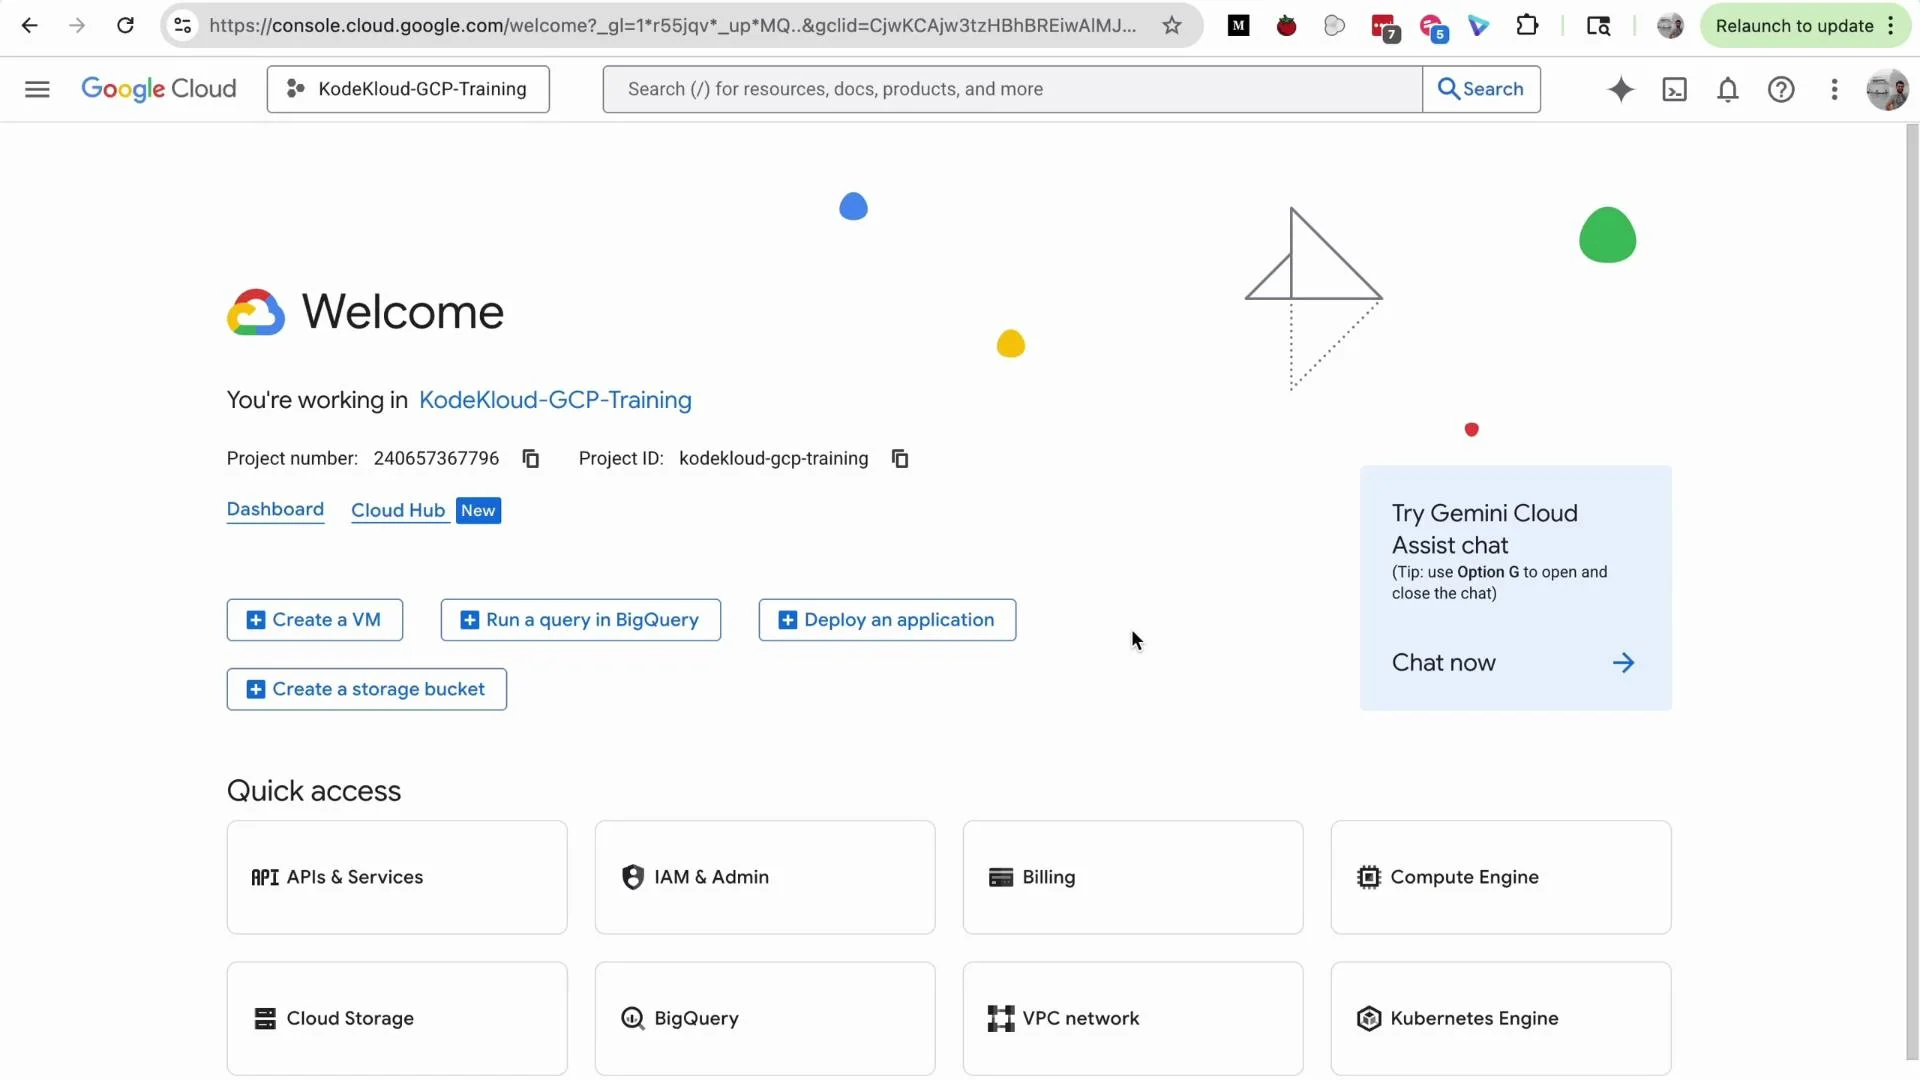
Task: Open the notifications bell
Action: click(1728, 89)
